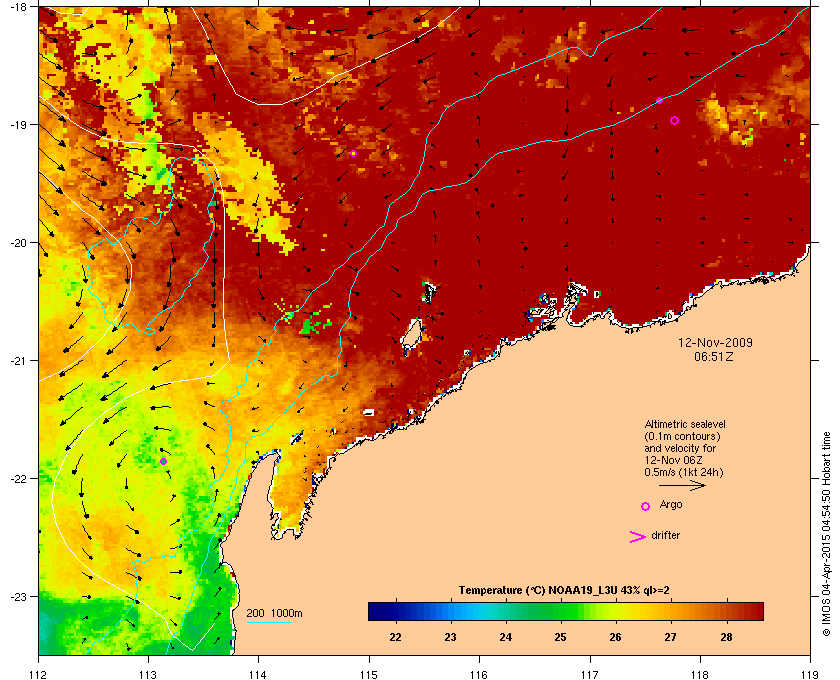840x680 pixels.
Task: Click the colorbar value 26
Action: [616, 637]
